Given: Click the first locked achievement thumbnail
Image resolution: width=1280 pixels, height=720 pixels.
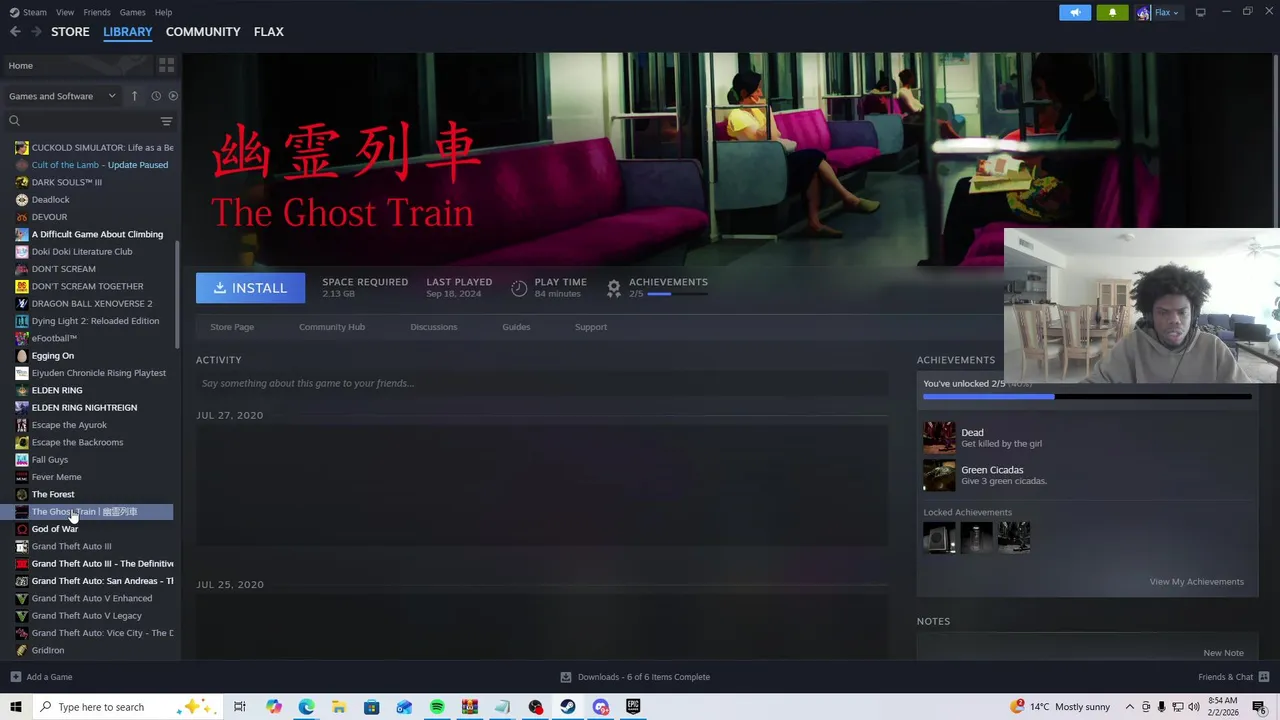Looking at the screenshot, I should pyautogui.click(x=939, y=538).
